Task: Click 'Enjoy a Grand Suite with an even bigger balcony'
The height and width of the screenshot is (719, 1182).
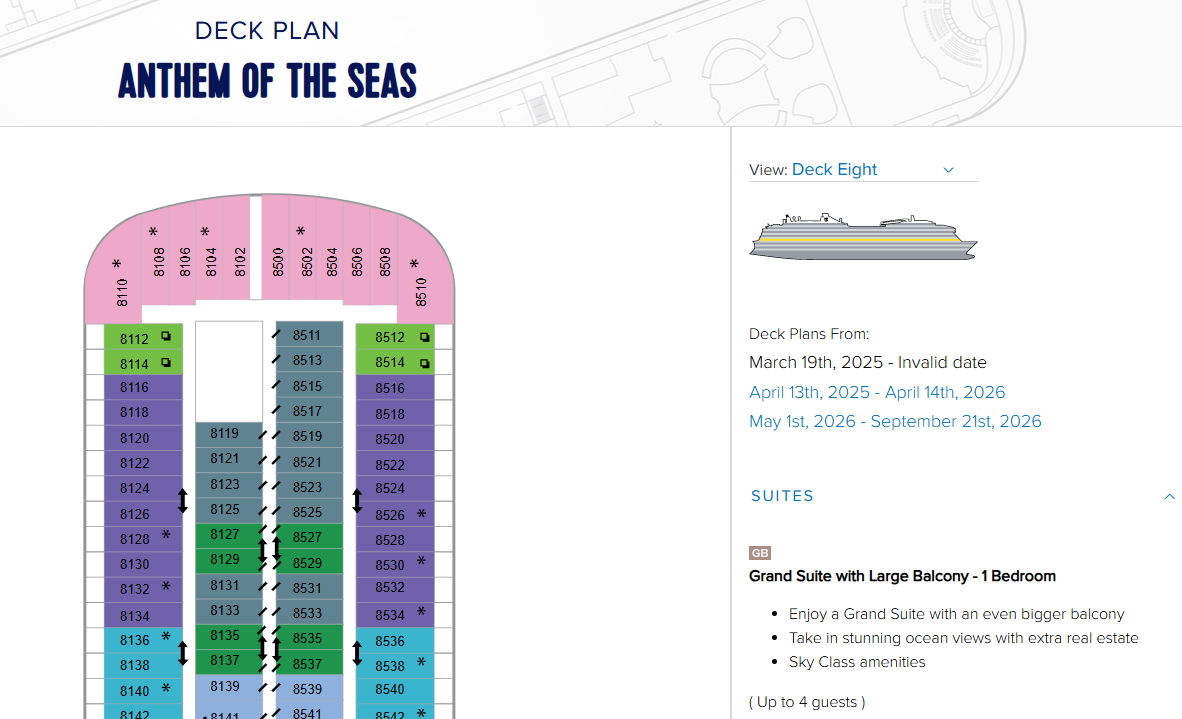Action: [957, 613]
